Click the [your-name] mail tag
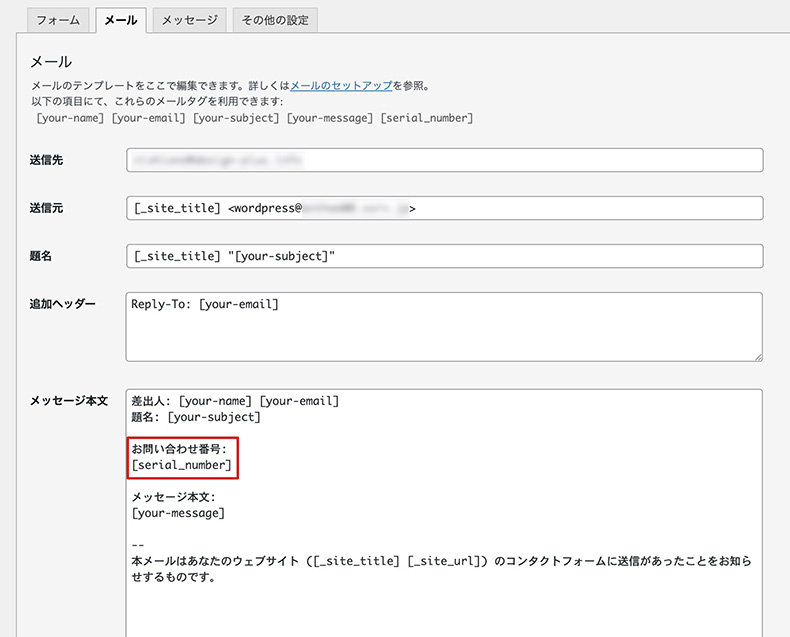Viewport: 790px width, 637px height. tap(70, 118)
